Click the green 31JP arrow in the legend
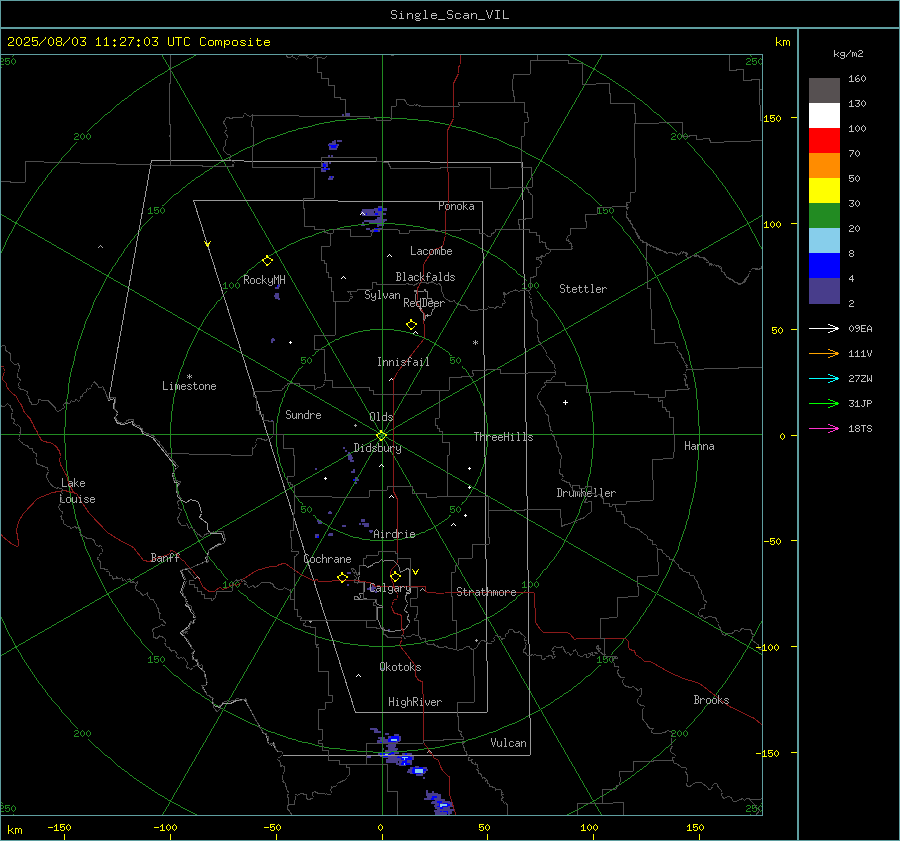 pyautogui.click(x=824, y=404)
